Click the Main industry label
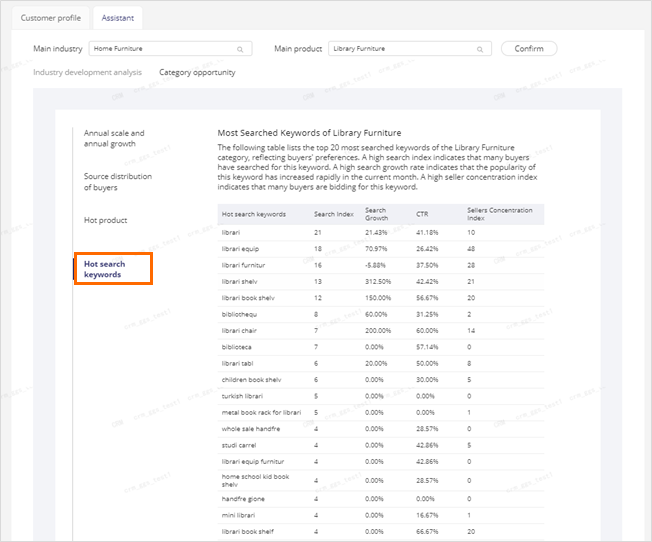 (x=58, y=49)
